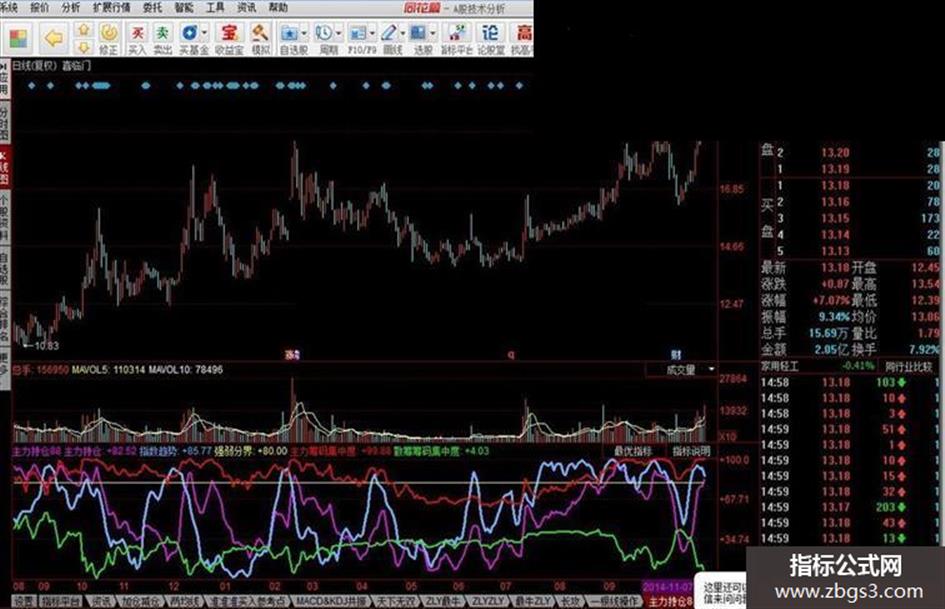Click MAVOL5: 110314 volume label
The height and width of the screenshot is (609, 945).
click(108, 369)
